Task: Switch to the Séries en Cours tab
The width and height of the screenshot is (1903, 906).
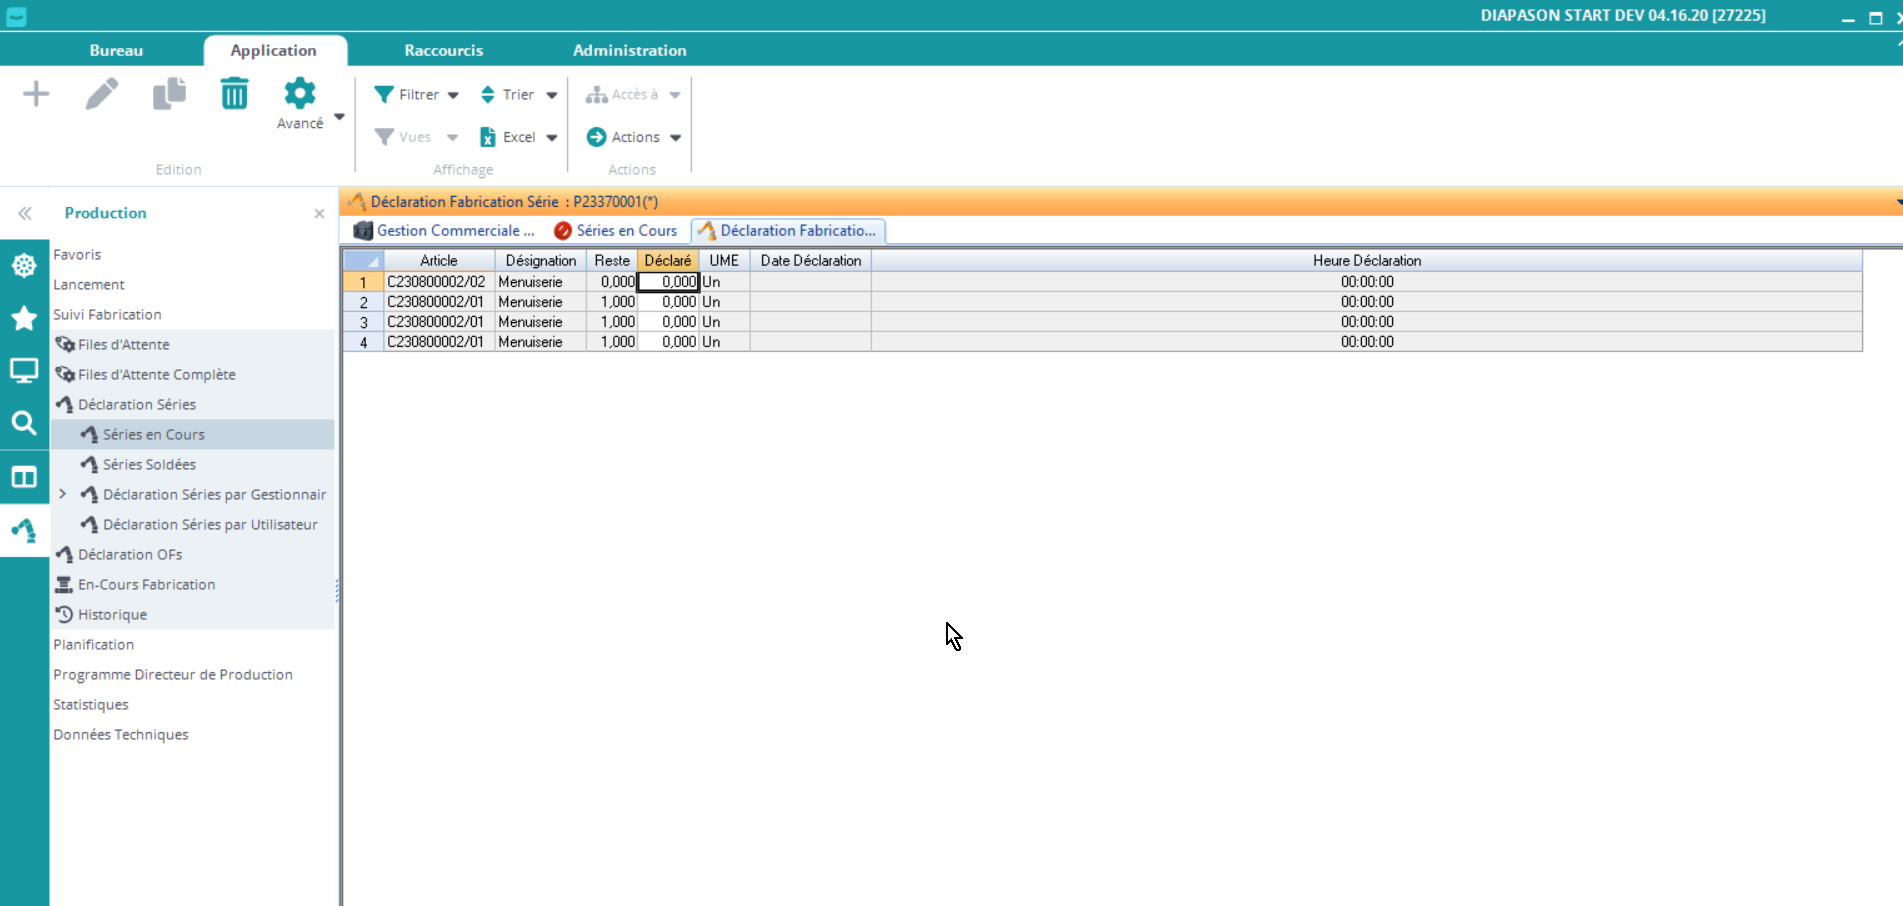Action: 616,231
